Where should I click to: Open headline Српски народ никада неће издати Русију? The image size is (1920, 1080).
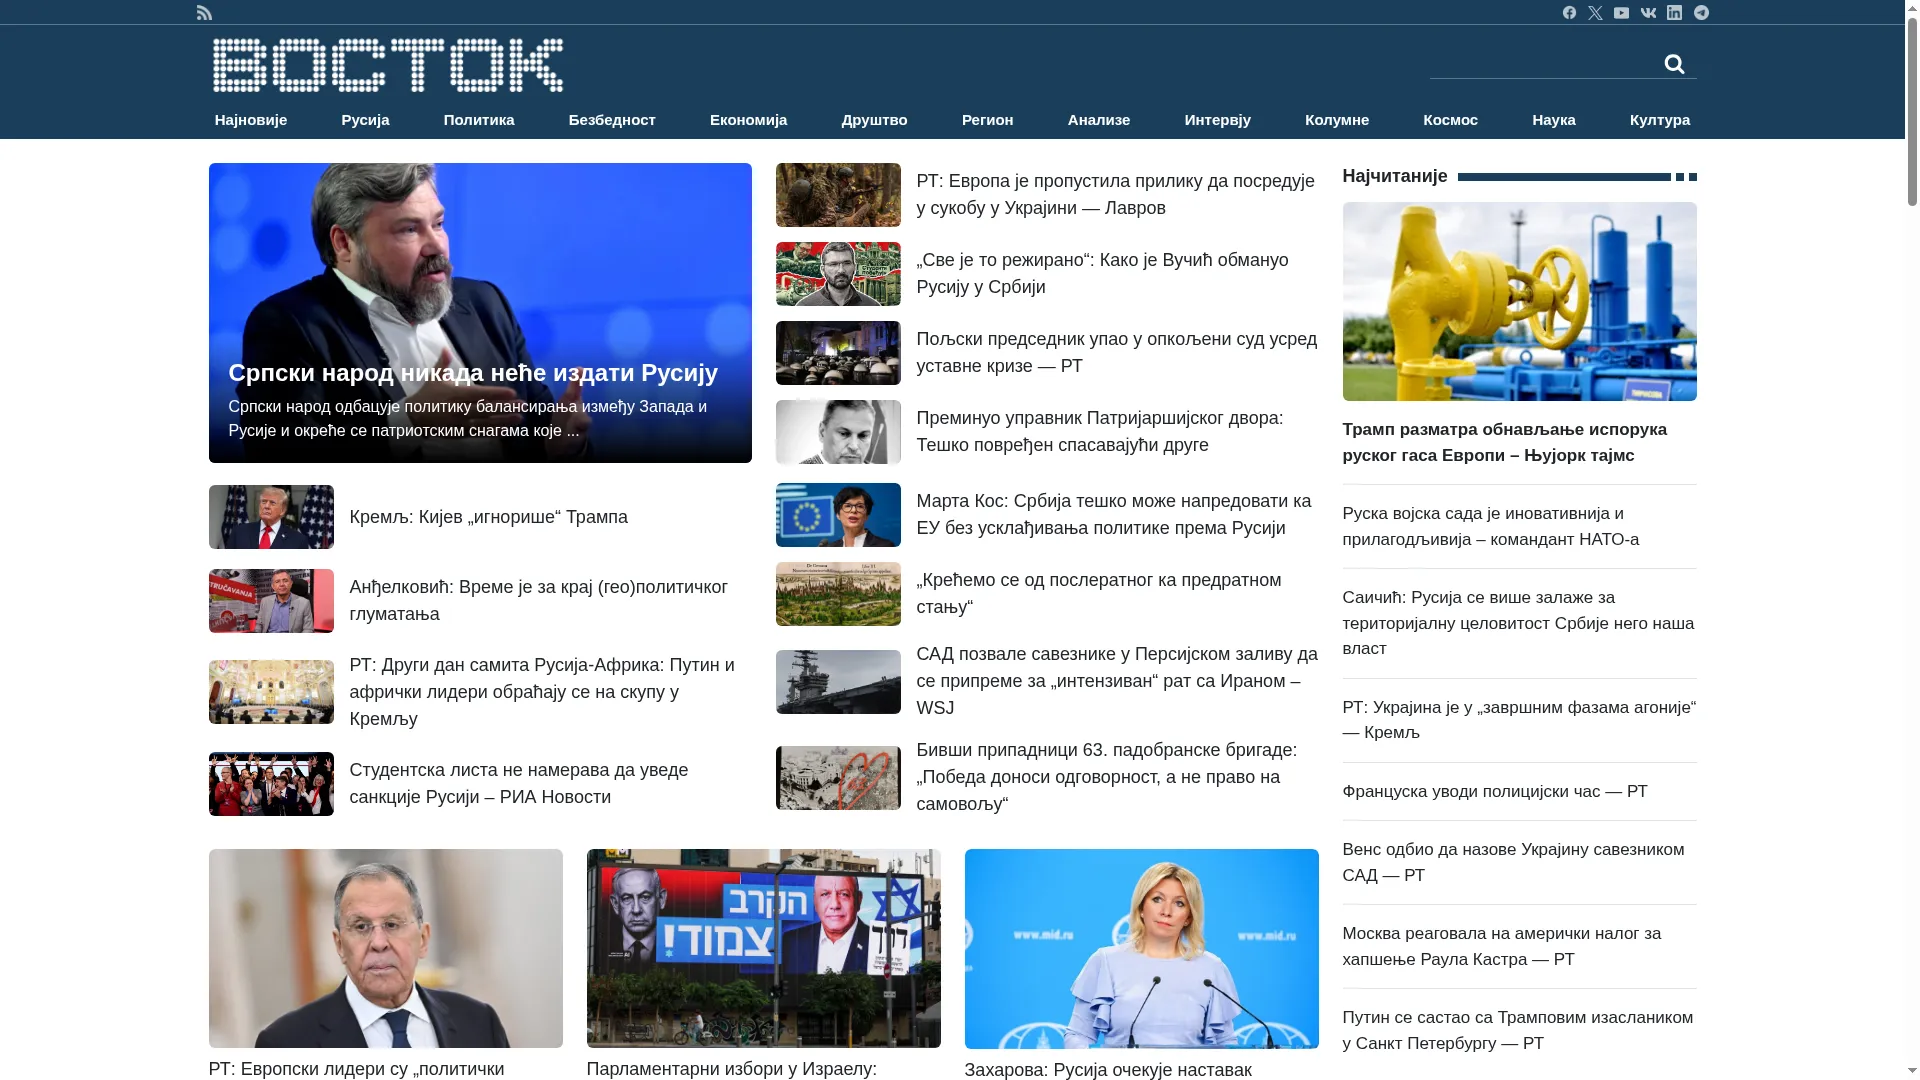pos(473,373)
